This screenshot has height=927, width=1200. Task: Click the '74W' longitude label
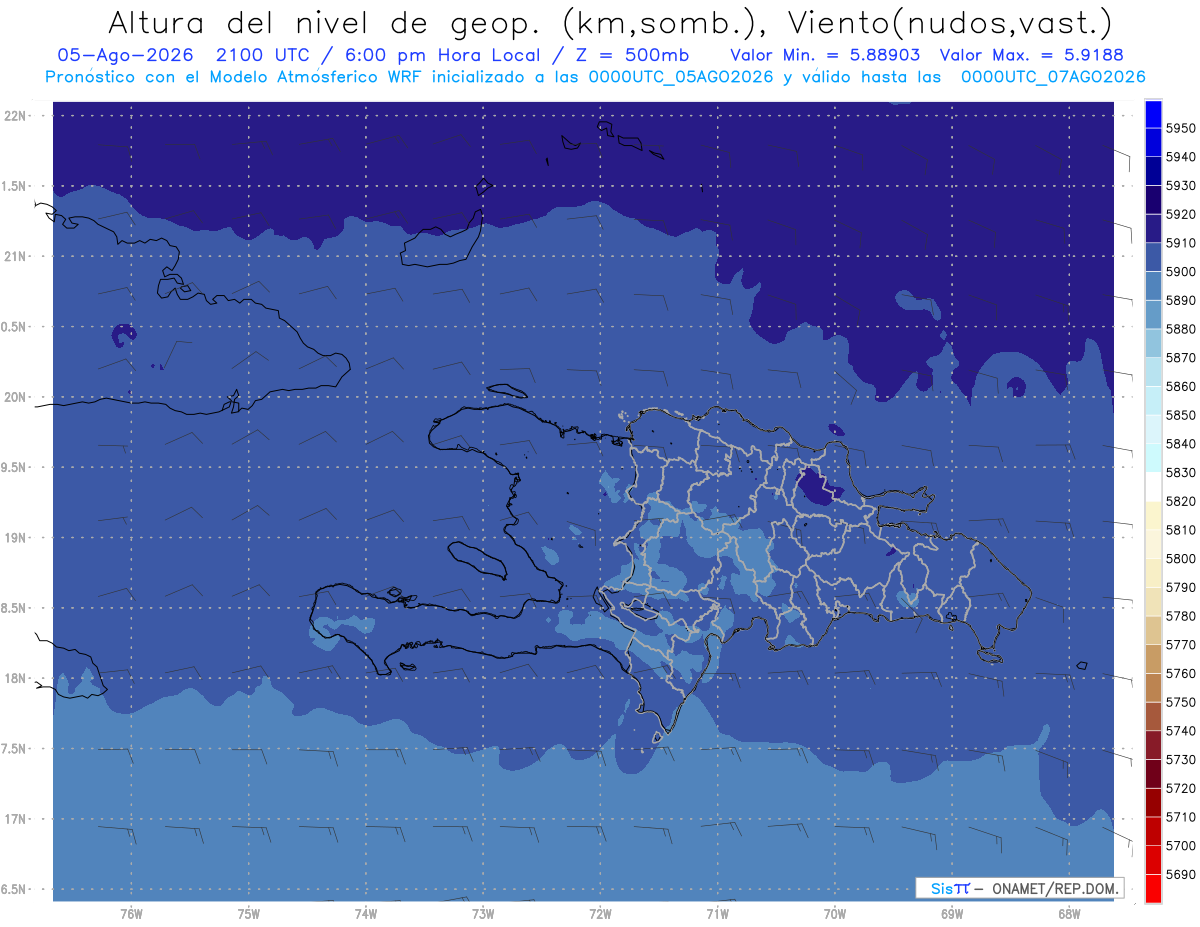coord(366,914)
